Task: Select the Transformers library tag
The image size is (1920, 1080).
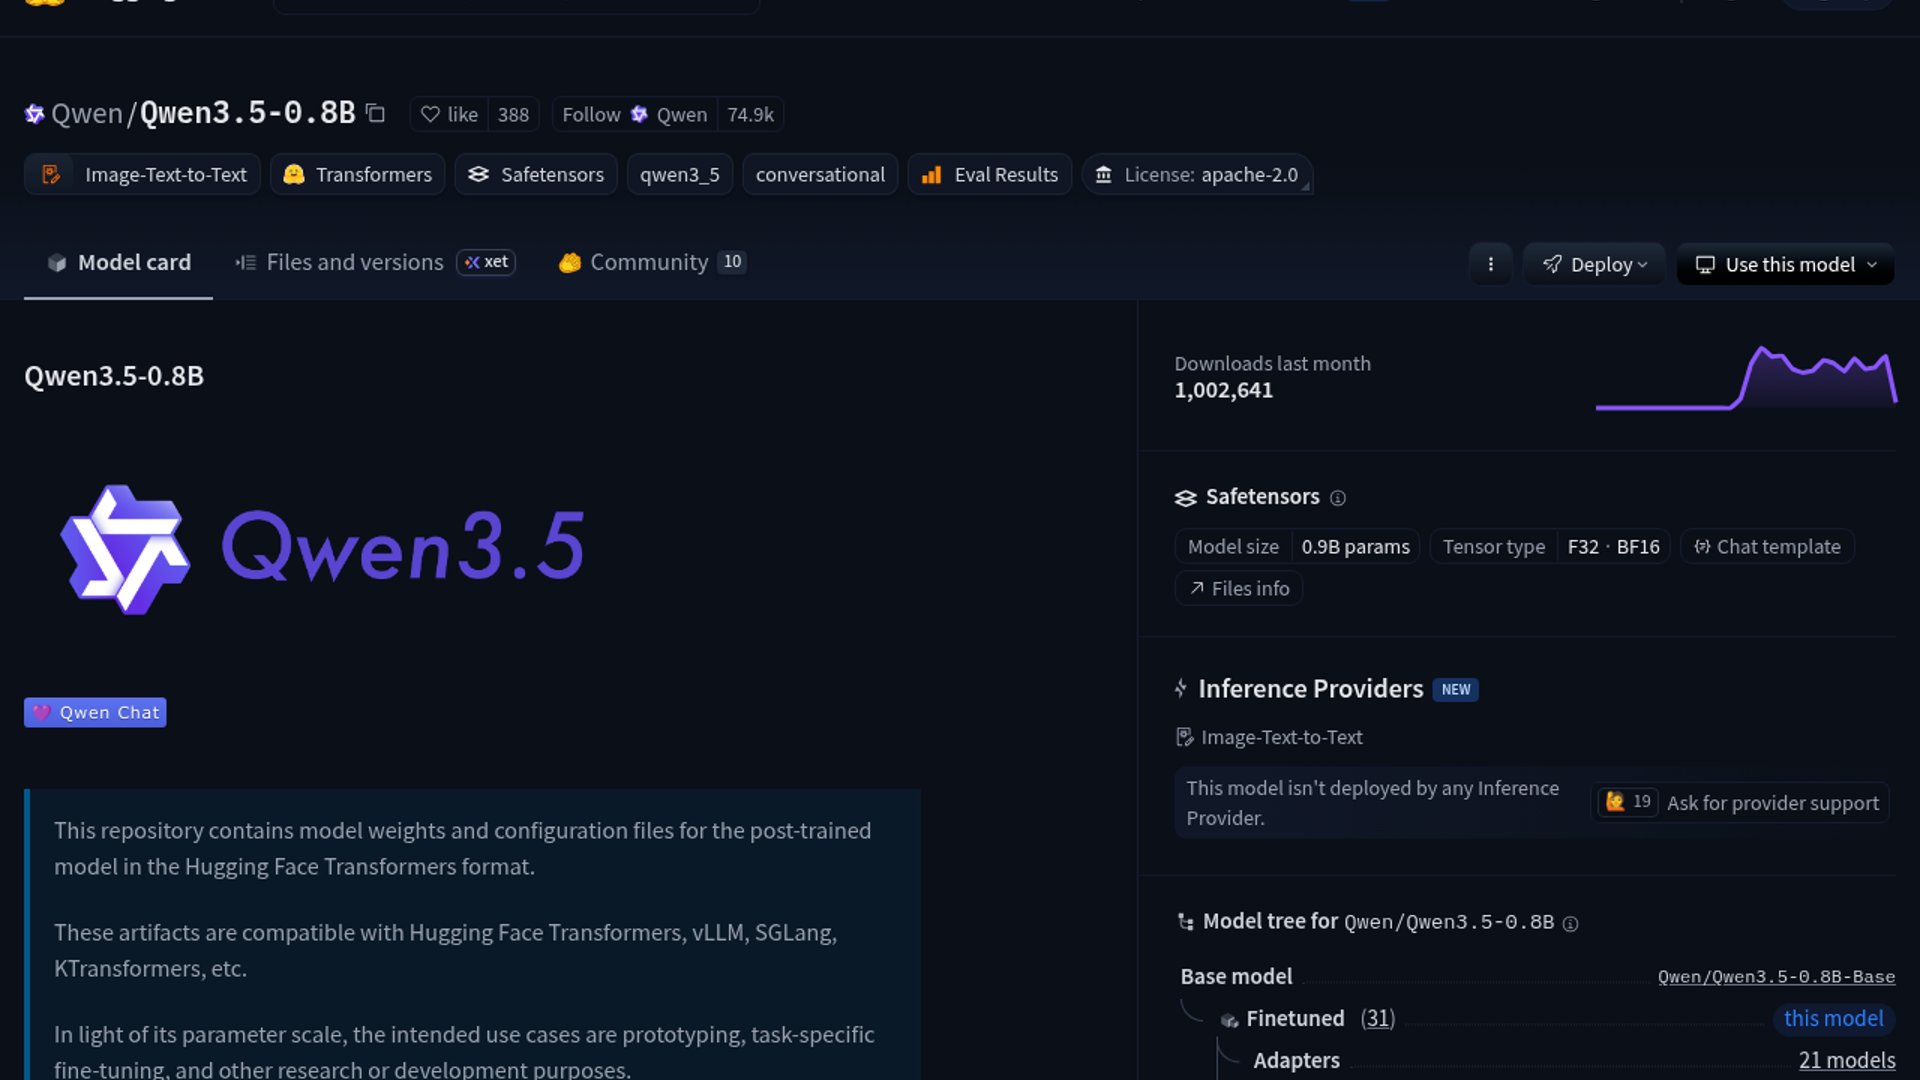Action: 358,175
